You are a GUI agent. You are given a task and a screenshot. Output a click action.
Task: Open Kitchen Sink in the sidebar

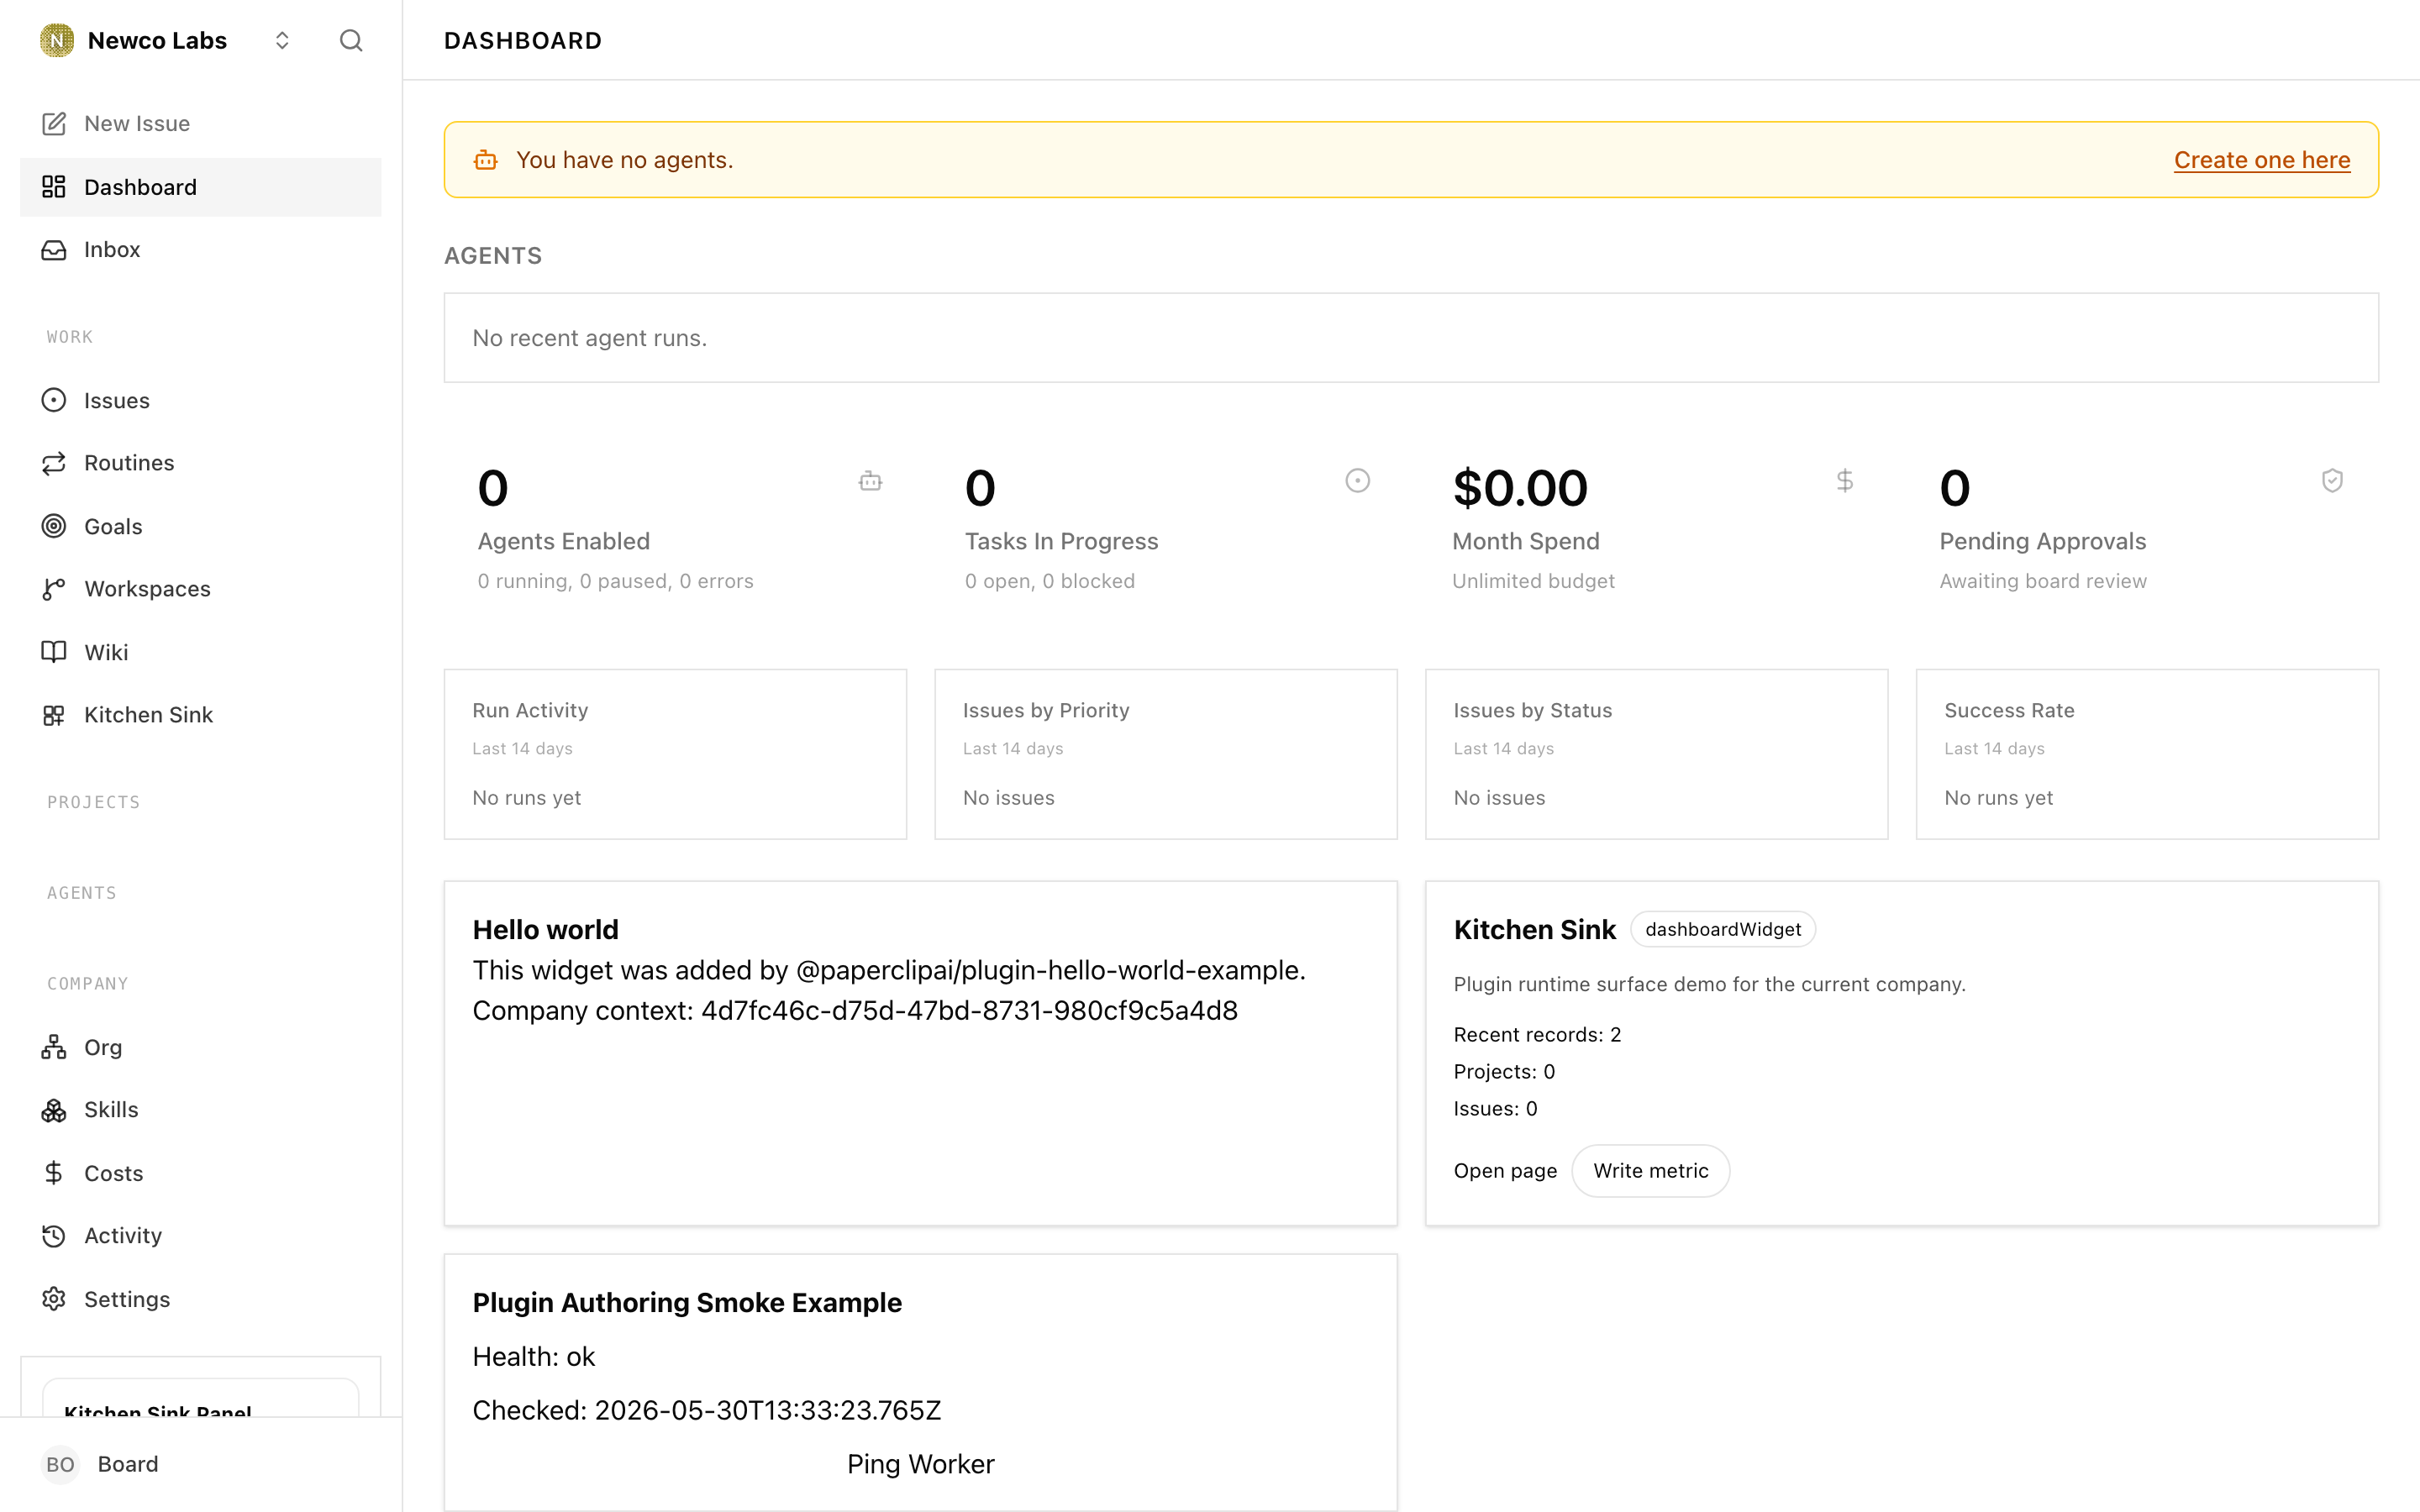pyautogui.click(x=200, y=715)
